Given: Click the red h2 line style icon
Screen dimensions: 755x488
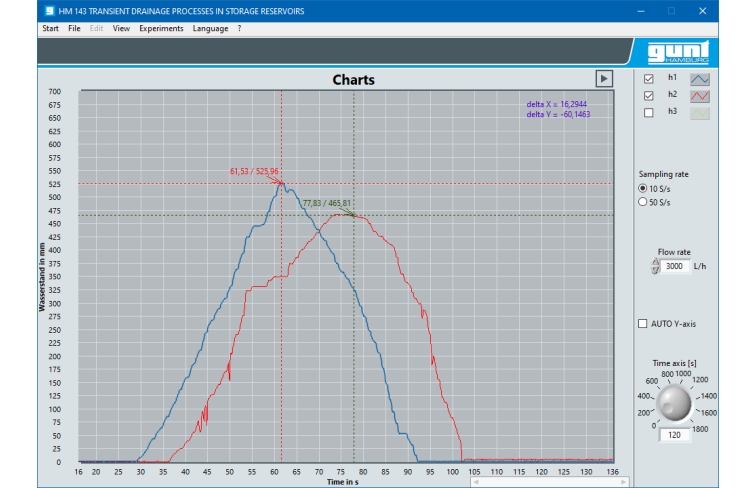Looking at the screenshot, I should click(x=700, y=96).
